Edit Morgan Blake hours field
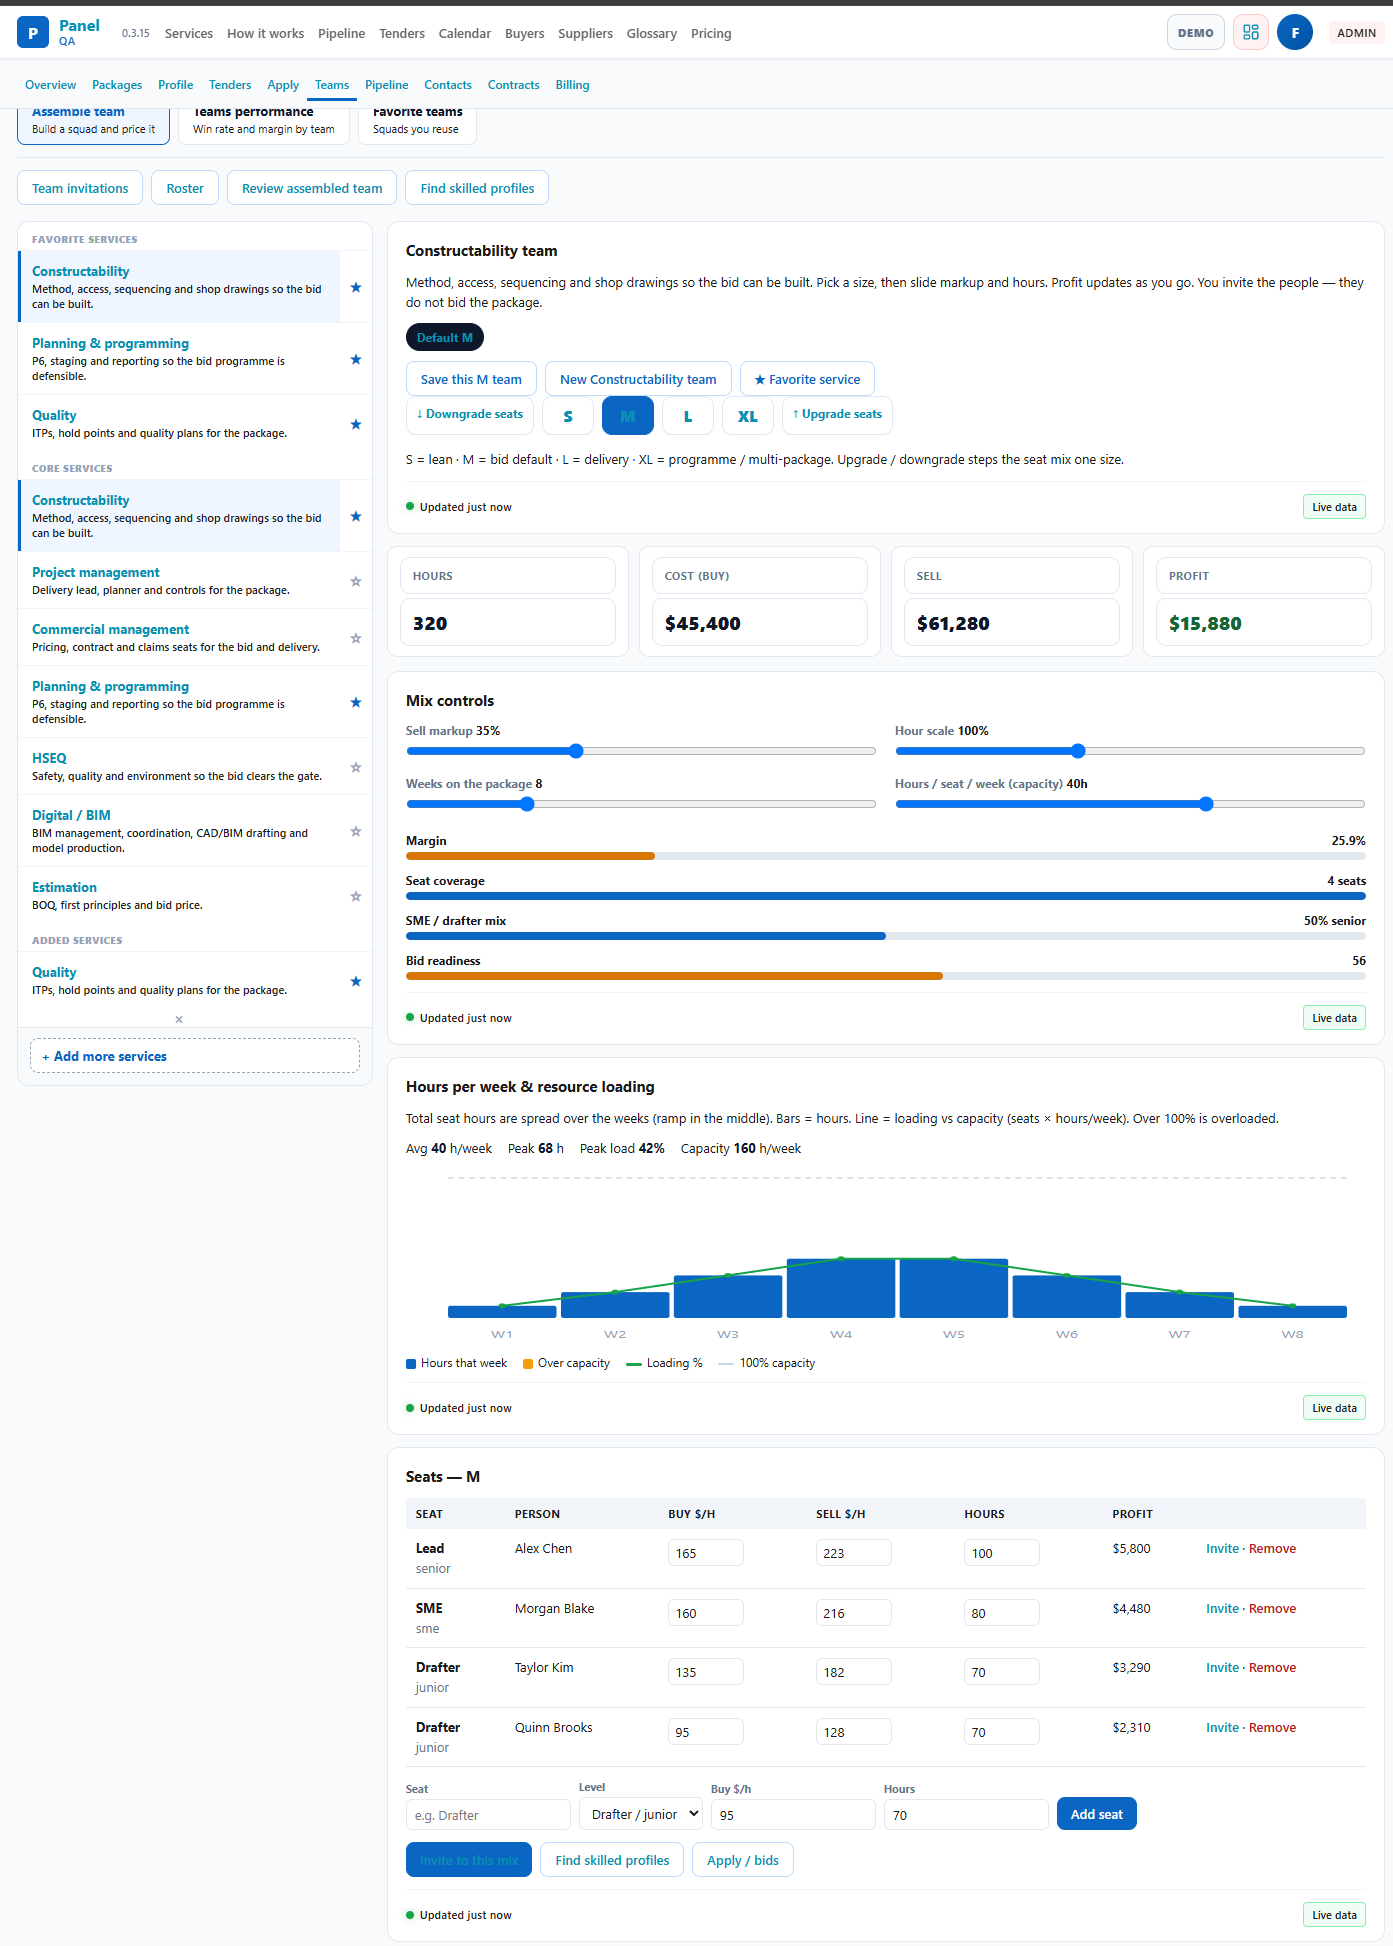The height and width of the screenshot is (1946, 1393). pos(1002,1613)
